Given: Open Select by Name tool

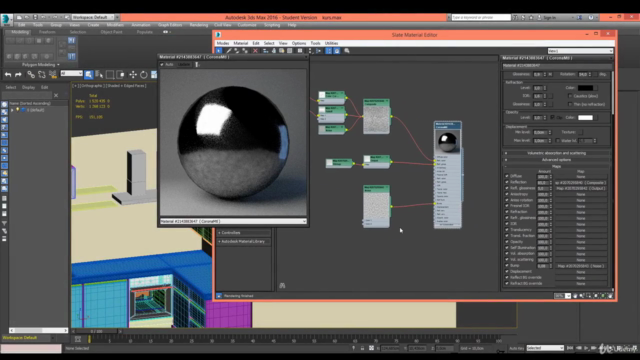Looking at the screenshot, I should coord(99,75).
